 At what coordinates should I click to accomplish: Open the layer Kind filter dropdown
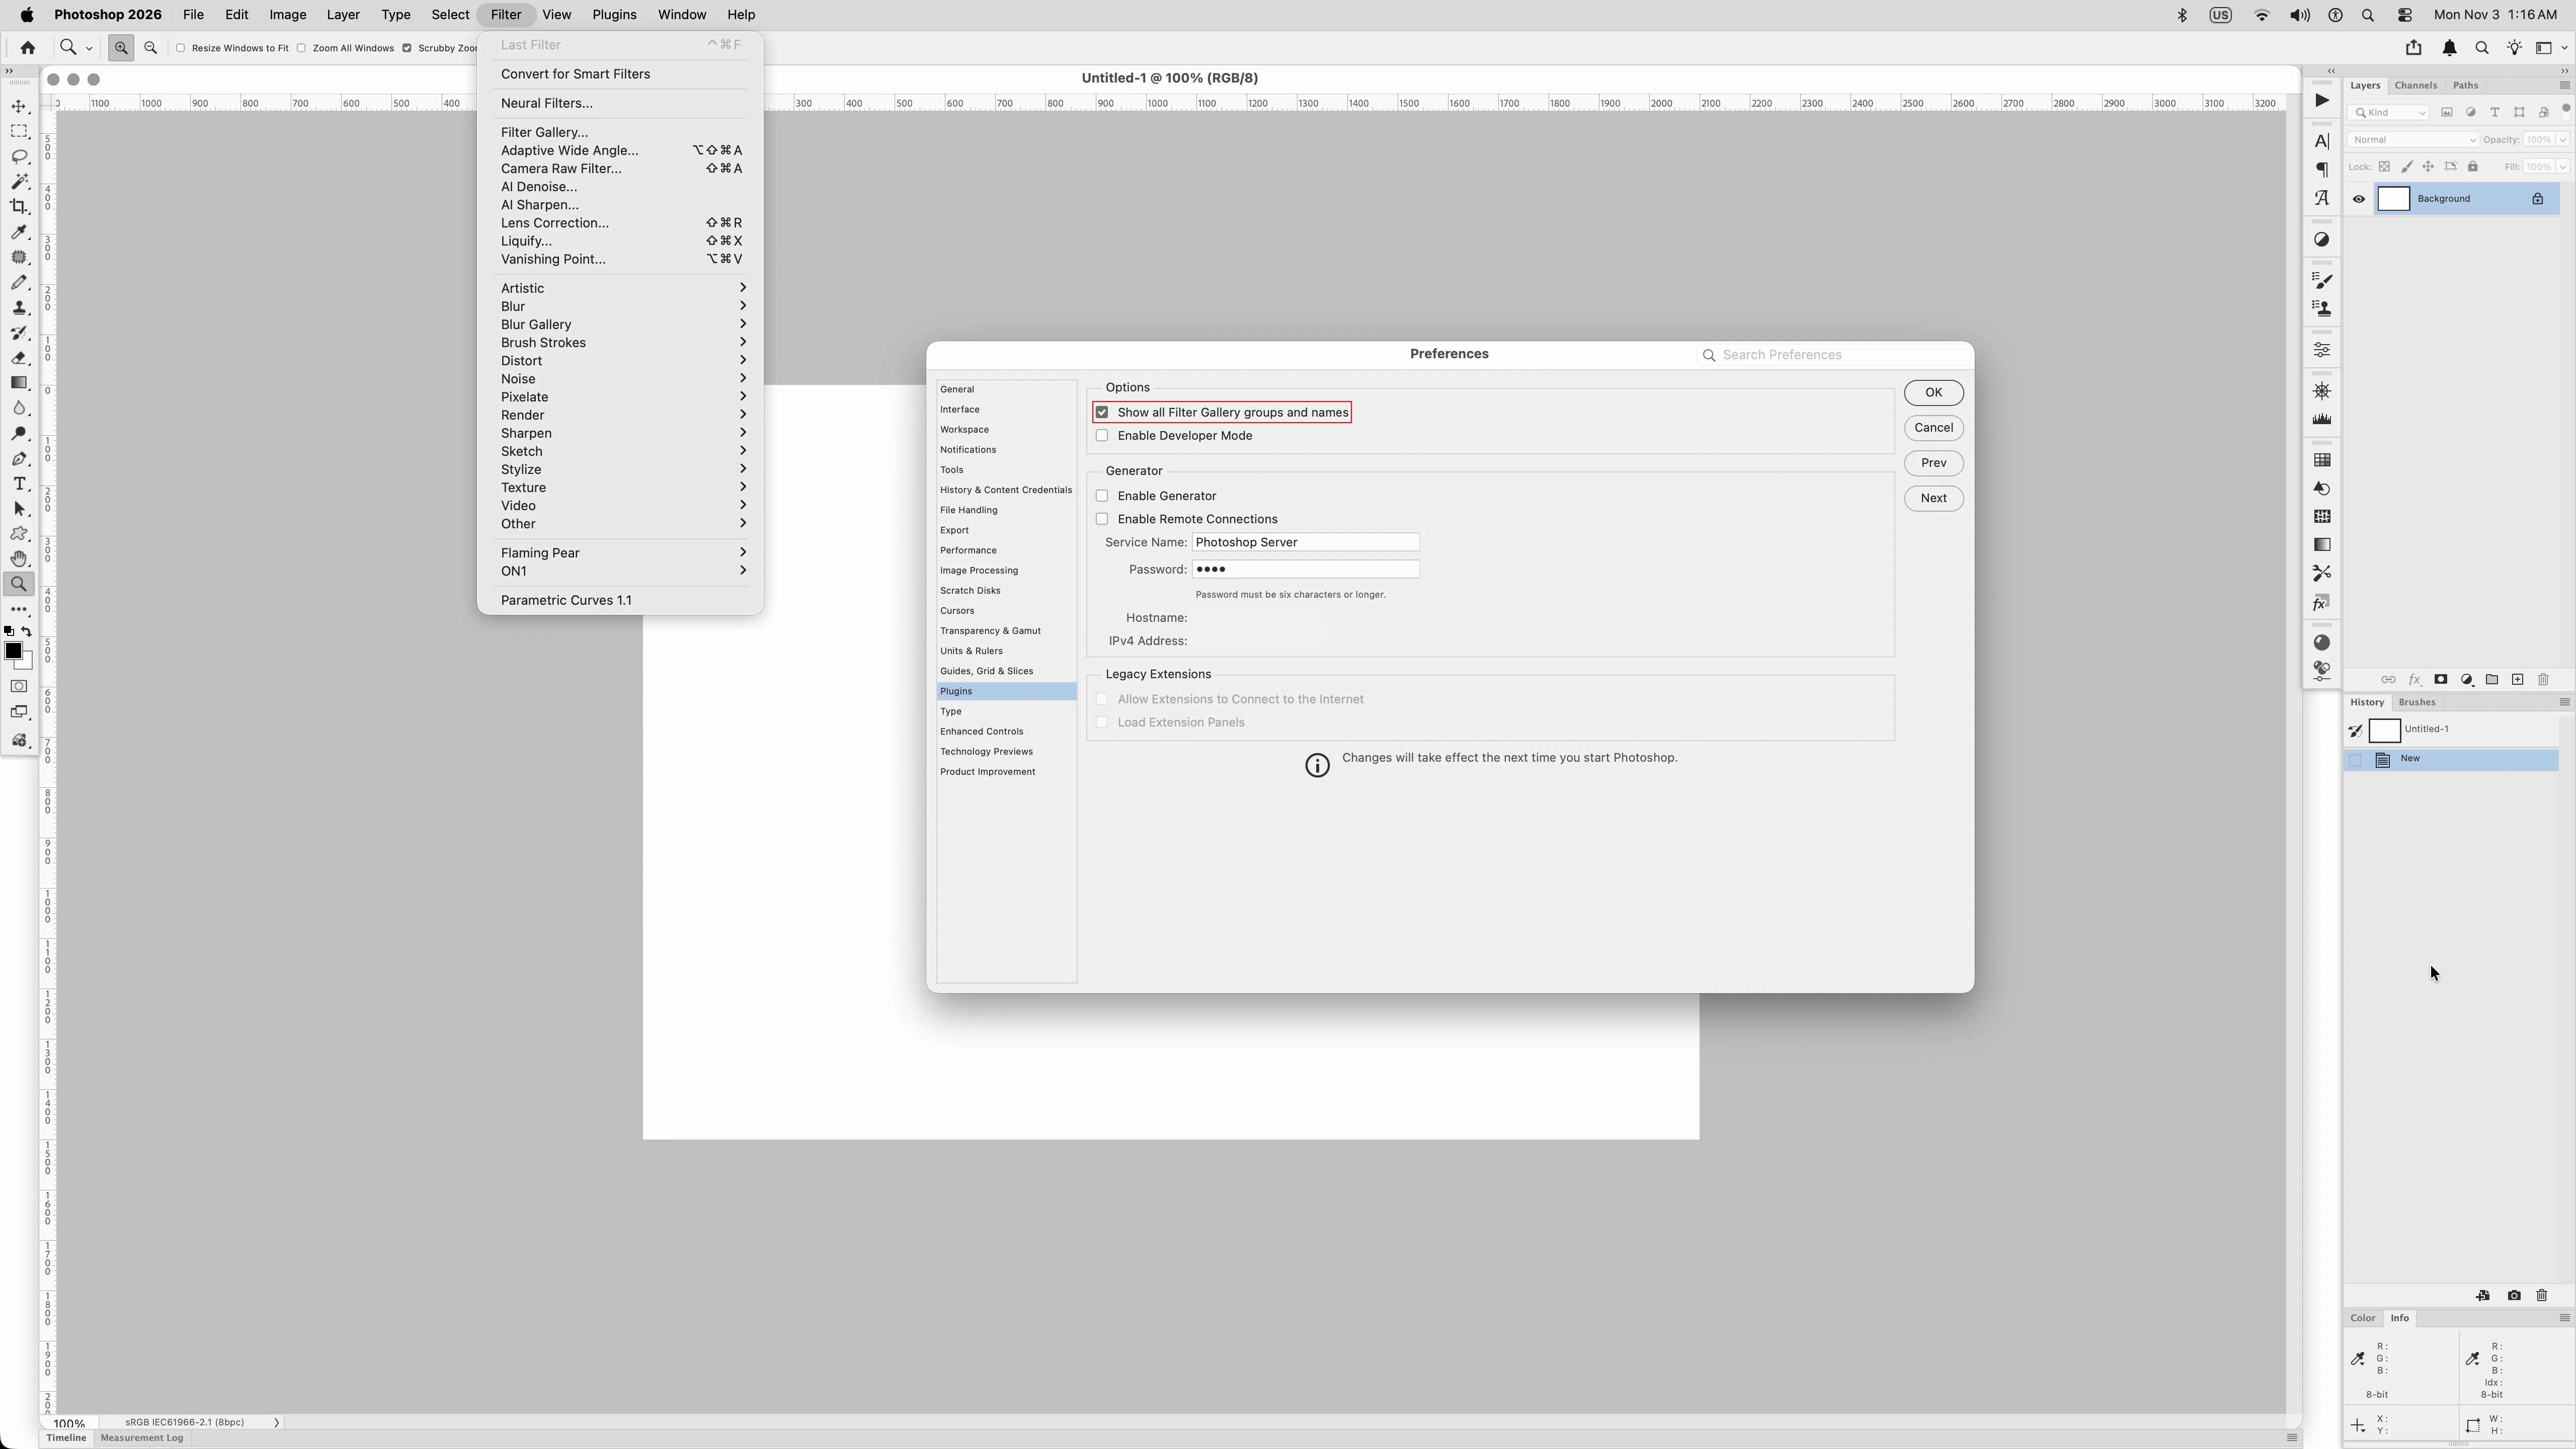2389,113
